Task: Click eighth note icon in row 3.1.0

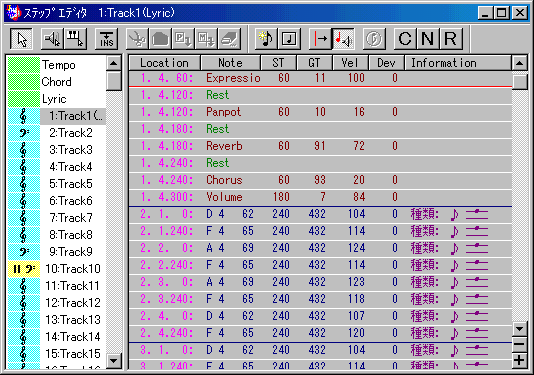Action: pos(454,350)
